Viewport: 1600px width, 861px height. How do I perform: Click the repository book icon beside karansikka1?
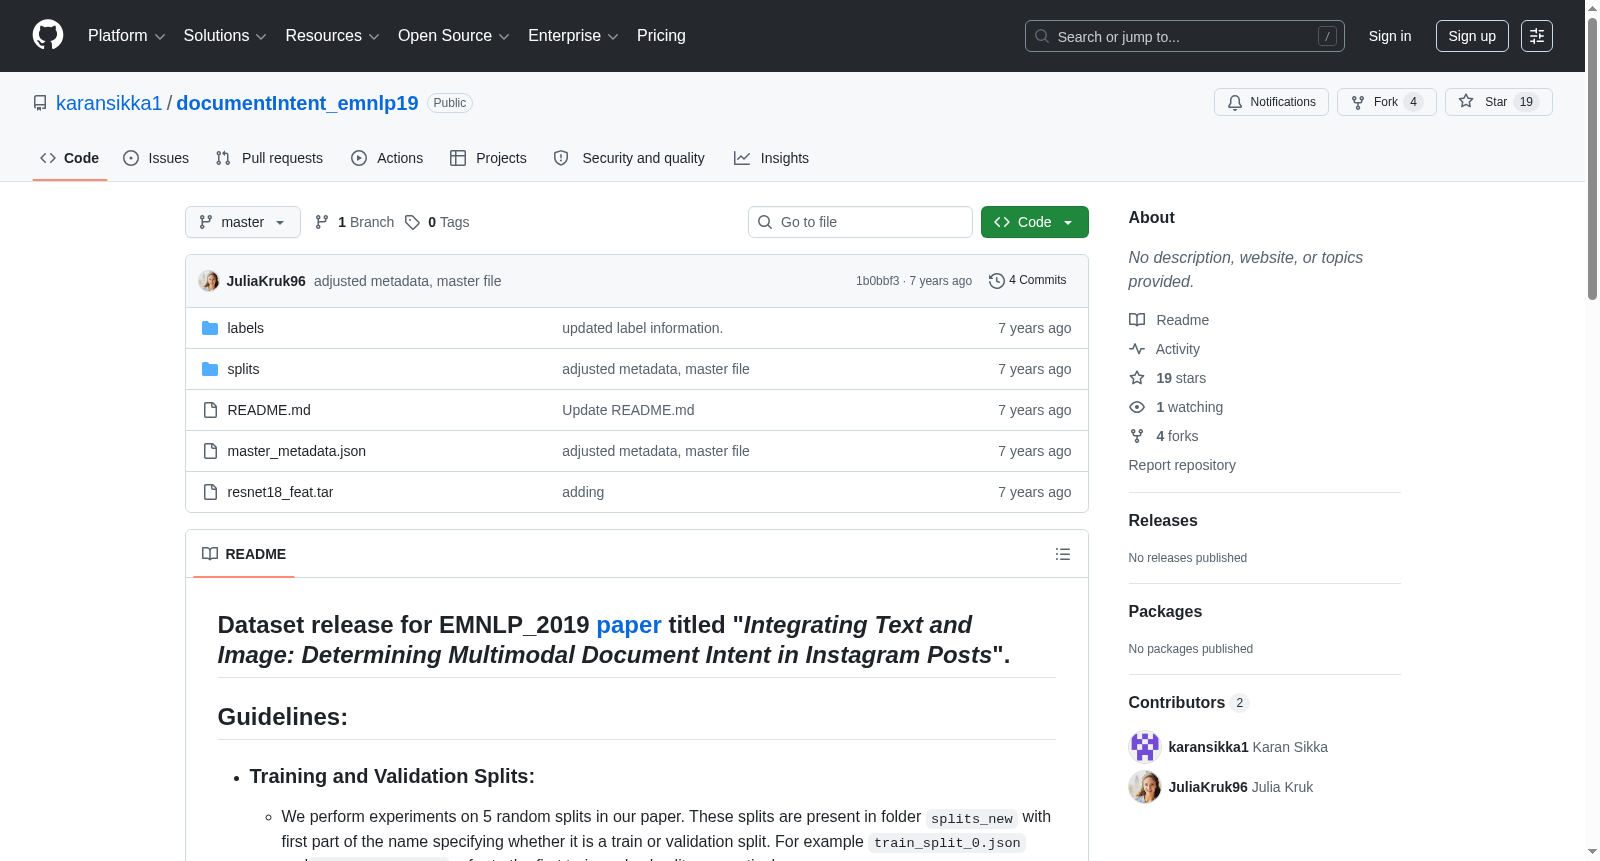point(40,103)
